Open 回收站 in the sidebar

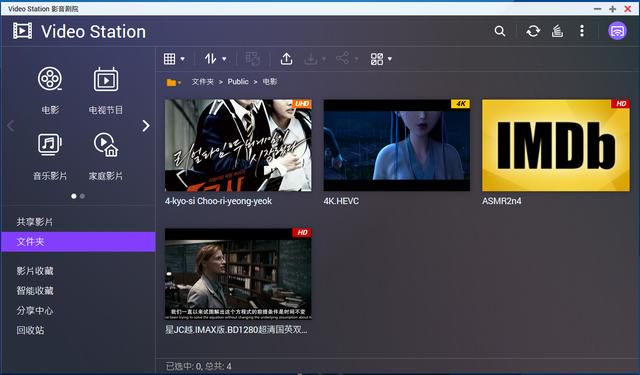(x=78, y=330)
